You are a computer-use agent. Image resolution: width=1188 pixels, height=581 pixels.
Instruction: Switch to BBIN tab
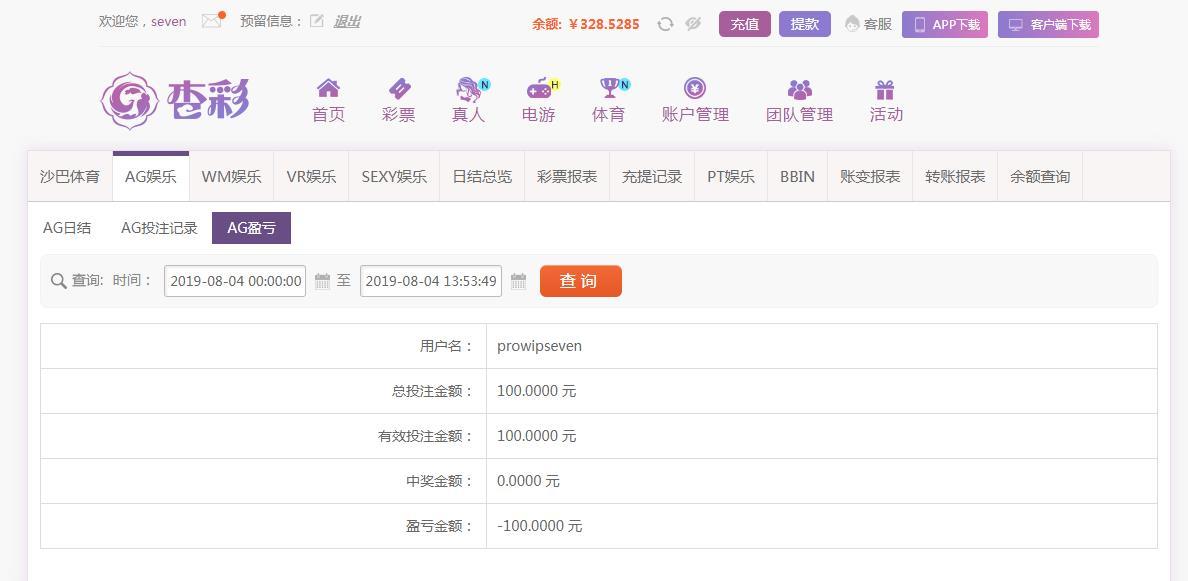pos(797,176)
